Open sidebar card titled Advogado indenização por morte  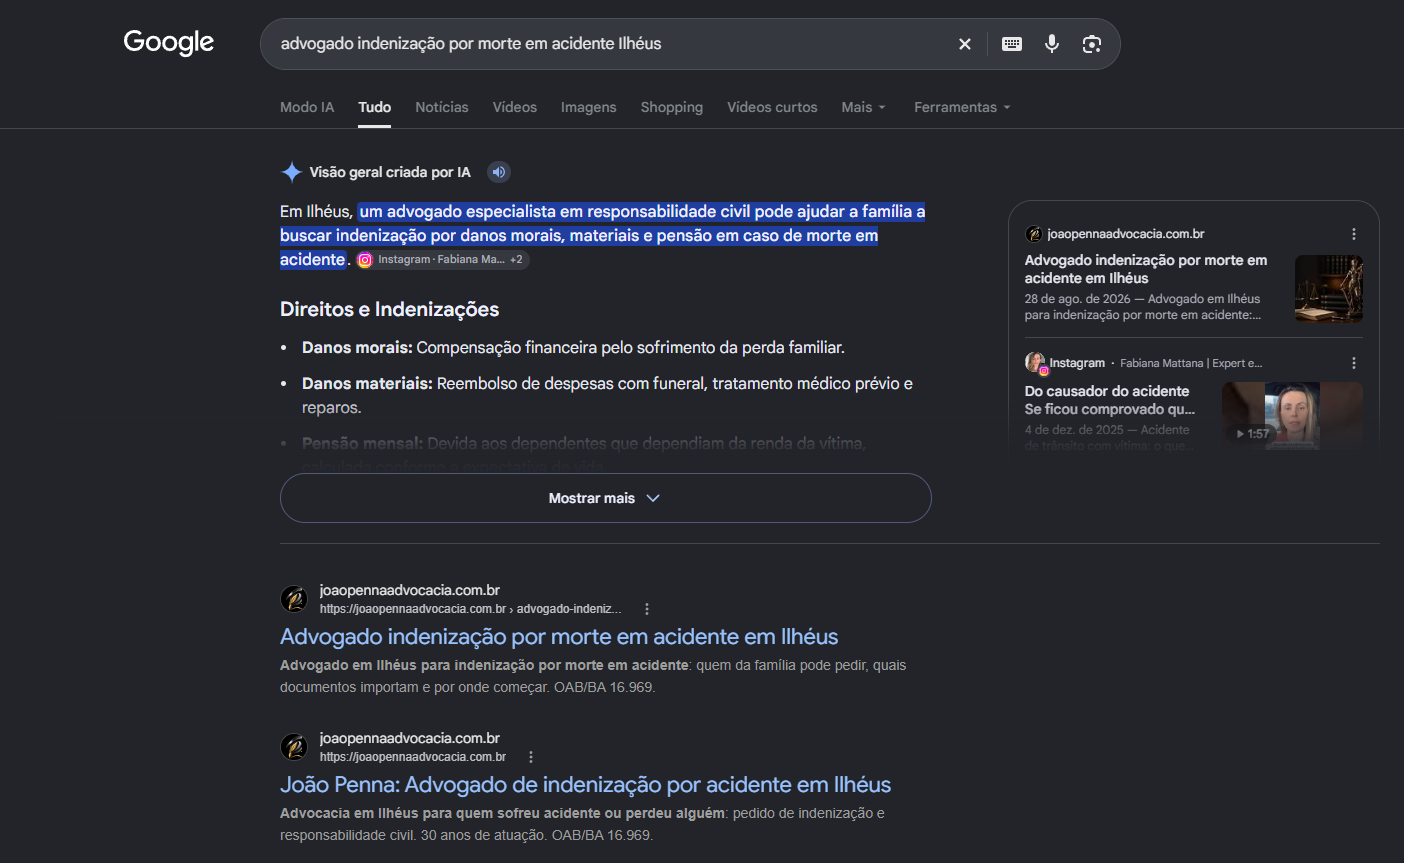1146,269
